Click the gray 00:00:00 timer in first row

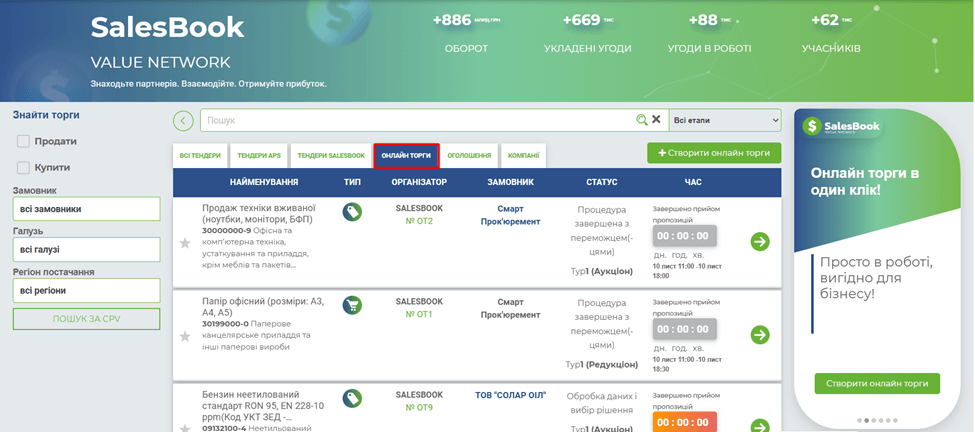click(x=684, y=236)
